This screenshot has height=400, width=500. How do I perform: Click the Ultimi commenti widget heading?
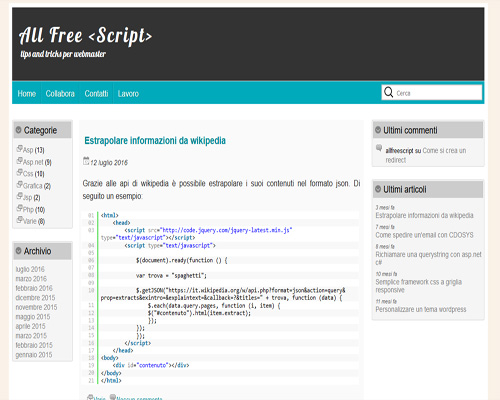click(410, 130)
